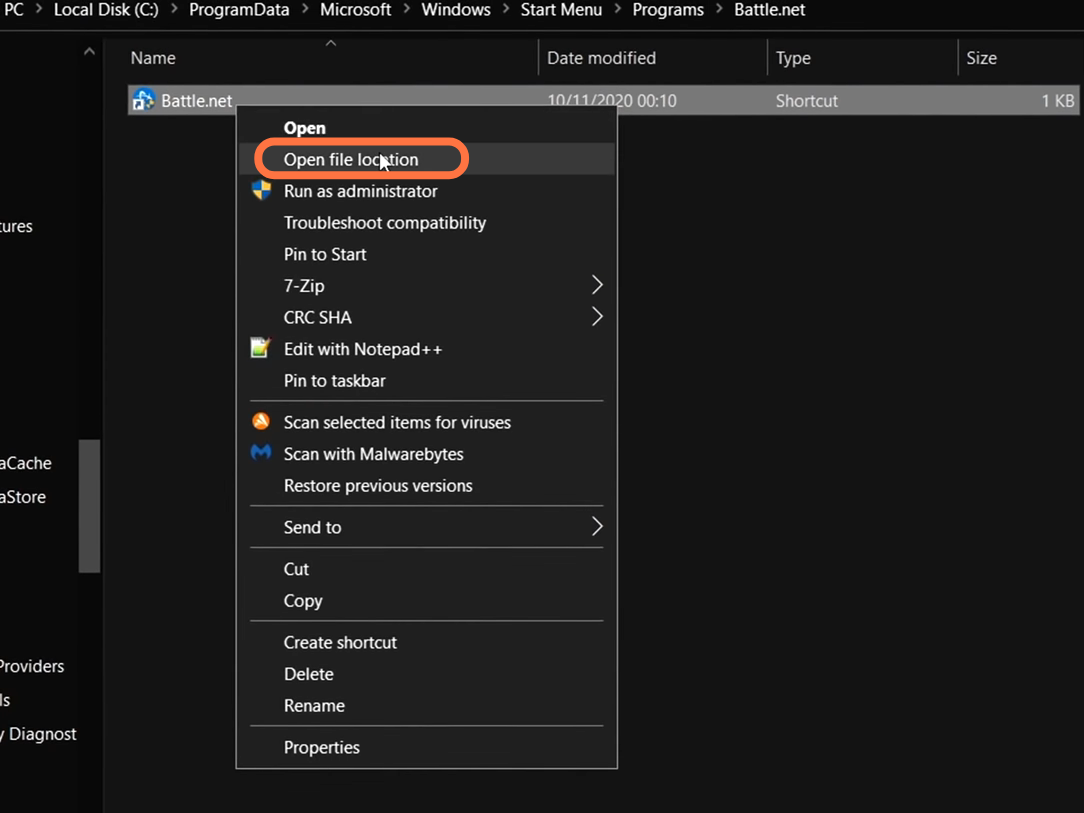This screenshot has height=813, width=1084.
Task: Click Battle.net folder in the address path
Action: (769, 10)
